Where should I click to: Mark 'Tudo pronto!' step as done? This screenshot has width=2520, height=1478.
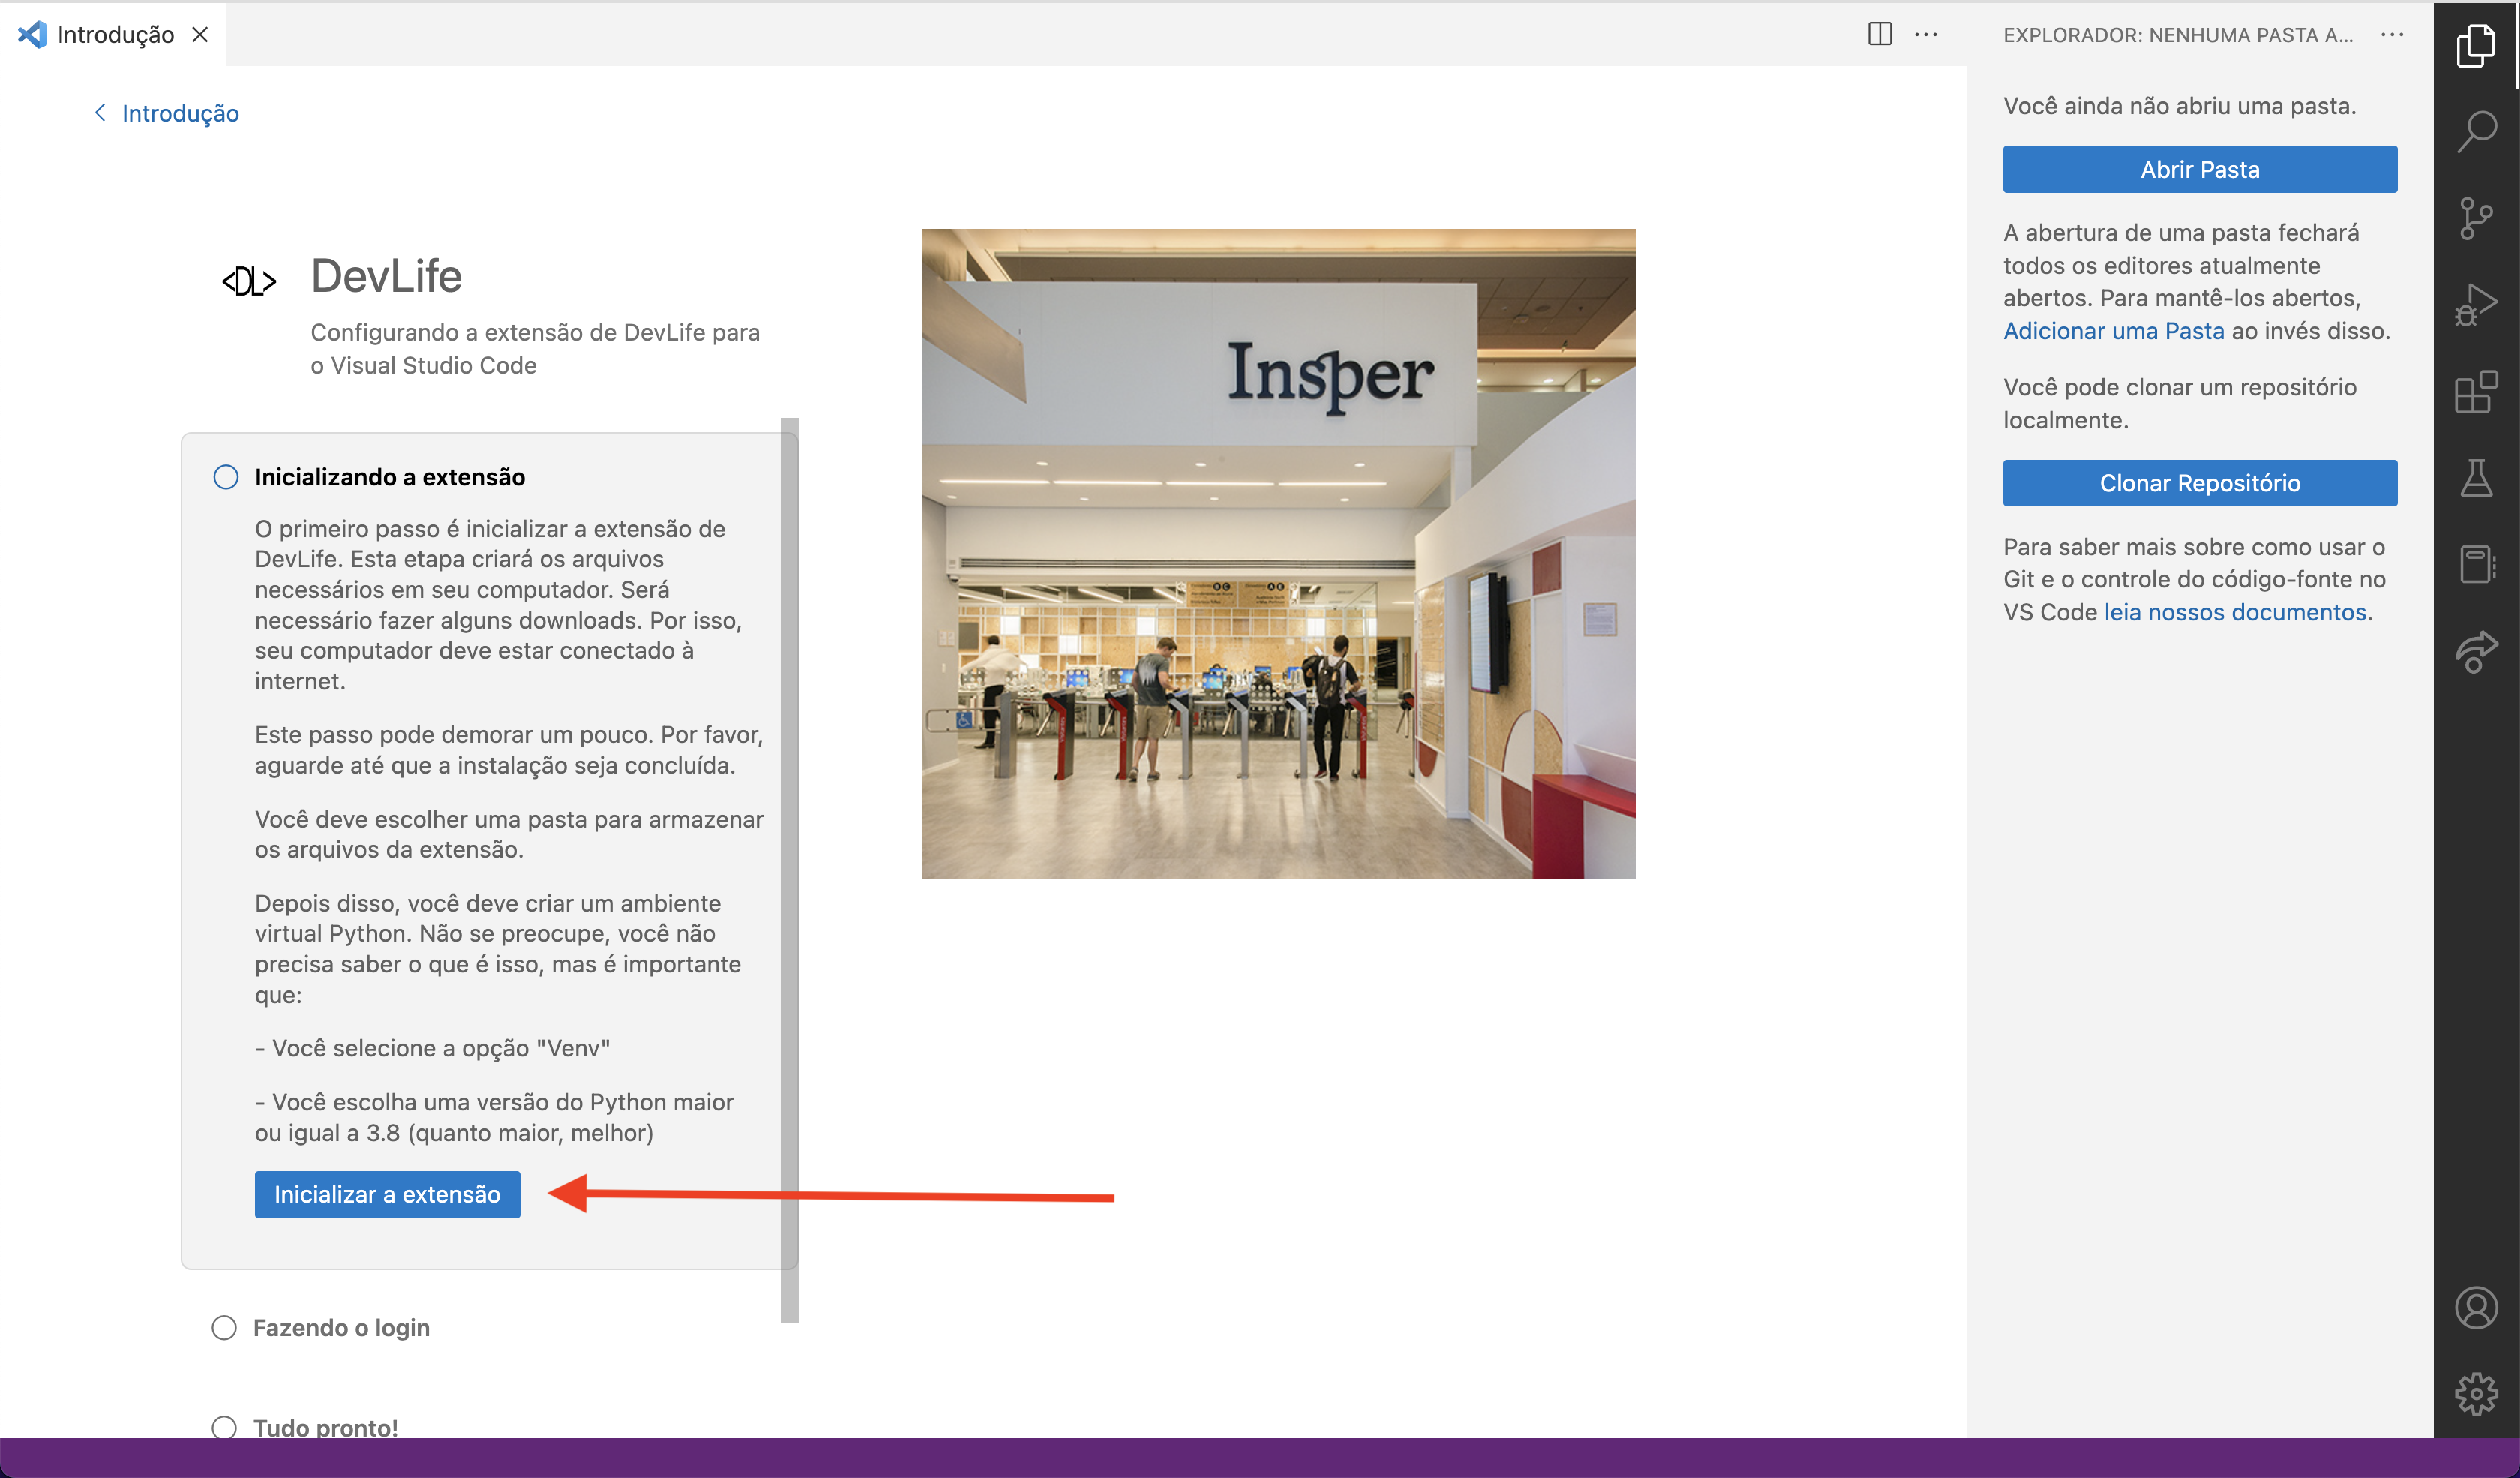pyautogui.click(x=224, y=1428)
